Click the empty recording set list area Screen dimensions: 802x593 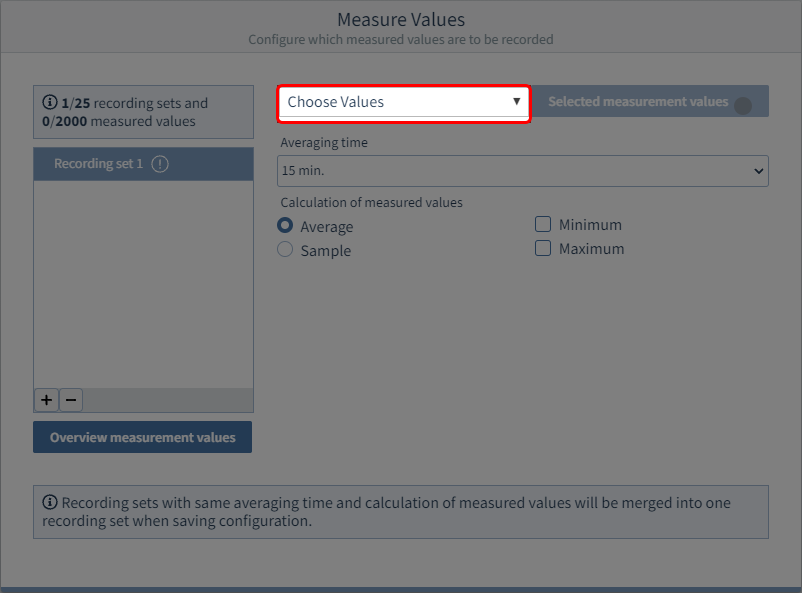pyautogui.click(x=143, y=285)
